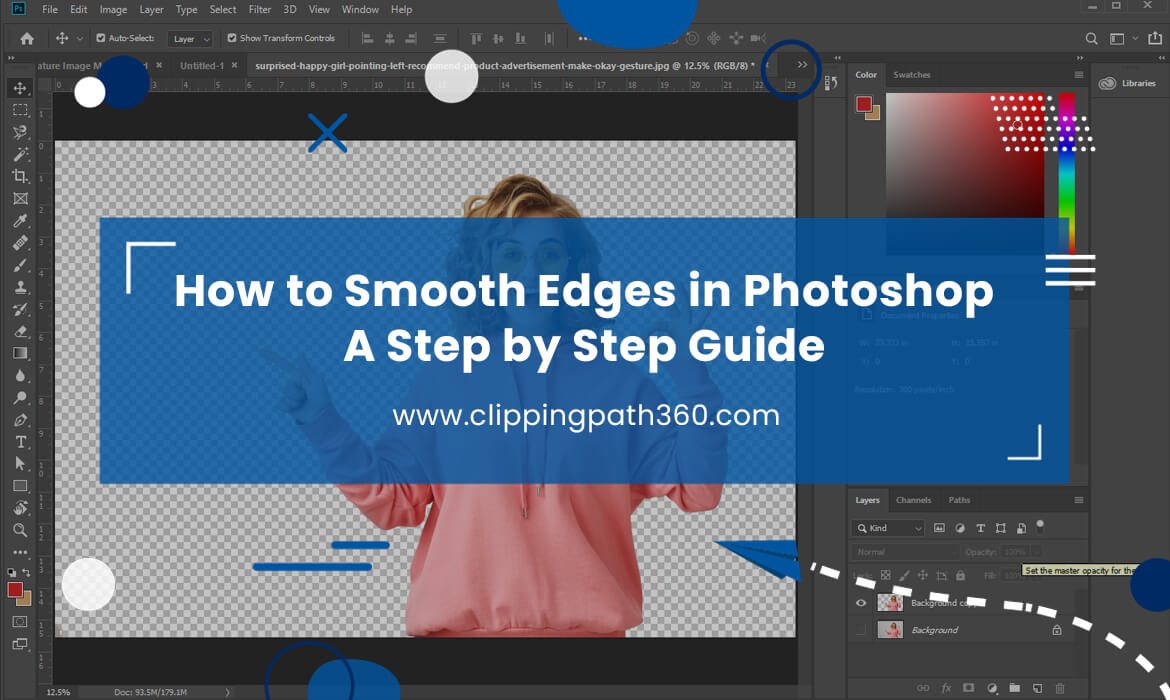Hide the Background copy layer eye
1170x700 pixels.
coord(861,603)
